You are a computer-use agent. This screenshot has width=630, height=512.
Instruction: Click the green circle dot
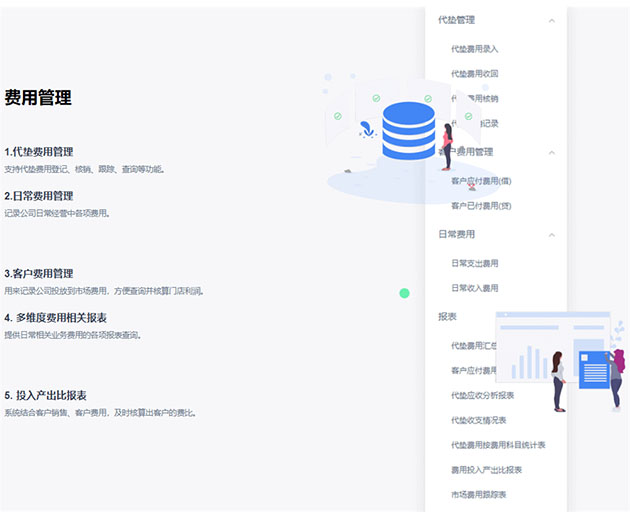(404, 293)
